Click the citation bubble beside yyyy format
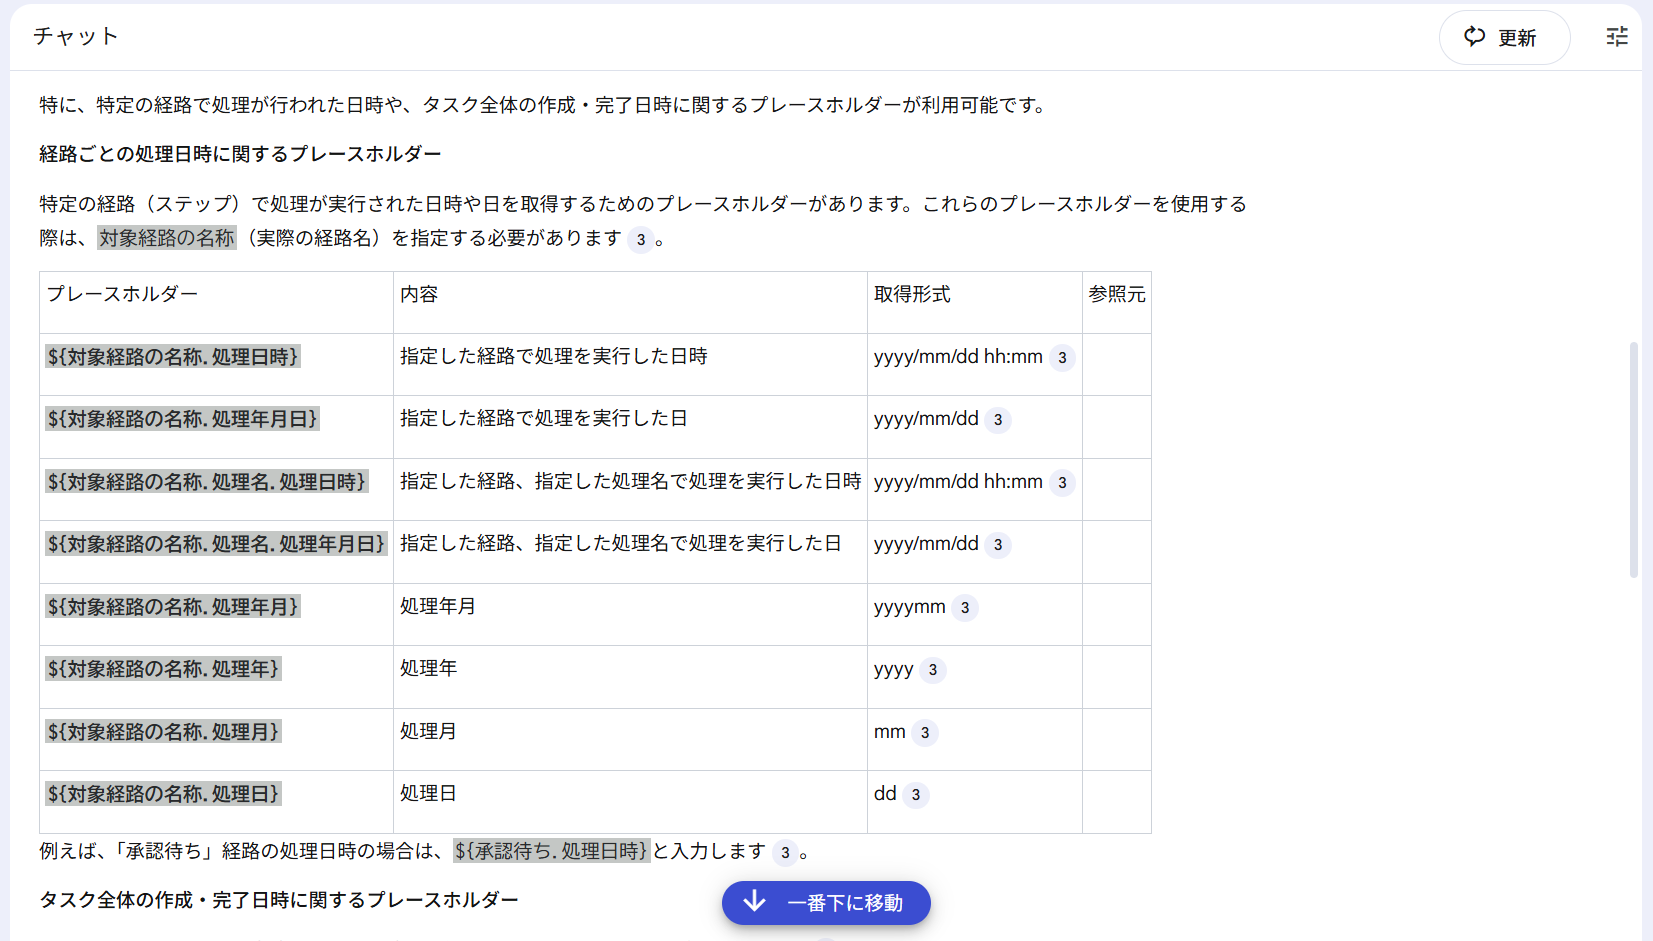 pos(932,670)
